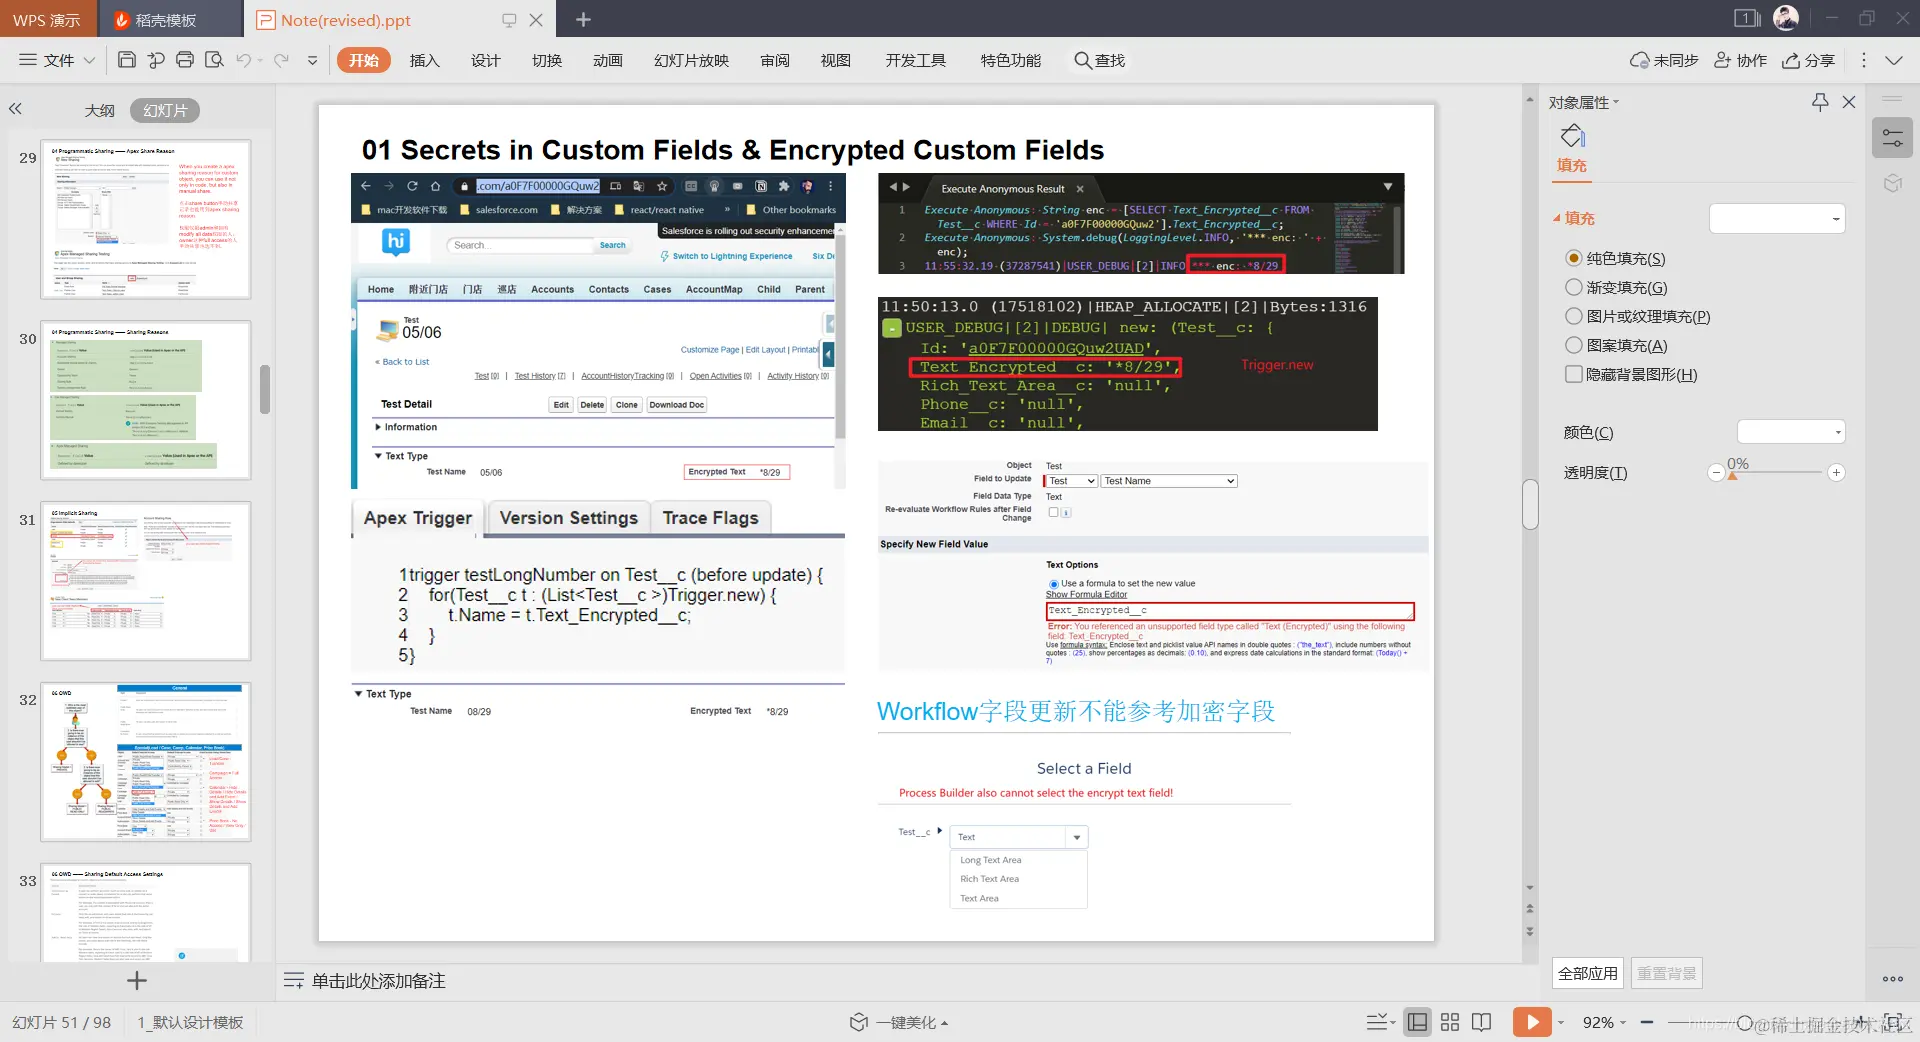Open the quick access toolbar customization arrow
Screen dimensions: 1920x1042
pos(313,61)
